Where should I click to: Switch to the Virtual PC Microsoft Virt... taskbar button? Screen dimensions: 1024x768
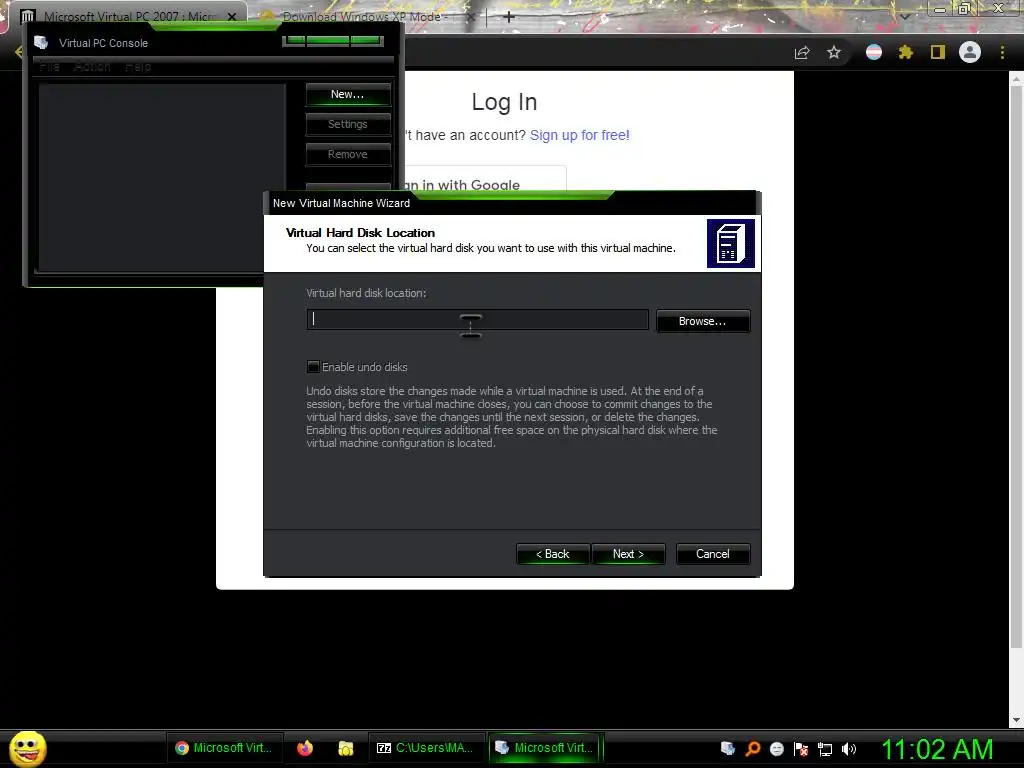click(545, 748)
